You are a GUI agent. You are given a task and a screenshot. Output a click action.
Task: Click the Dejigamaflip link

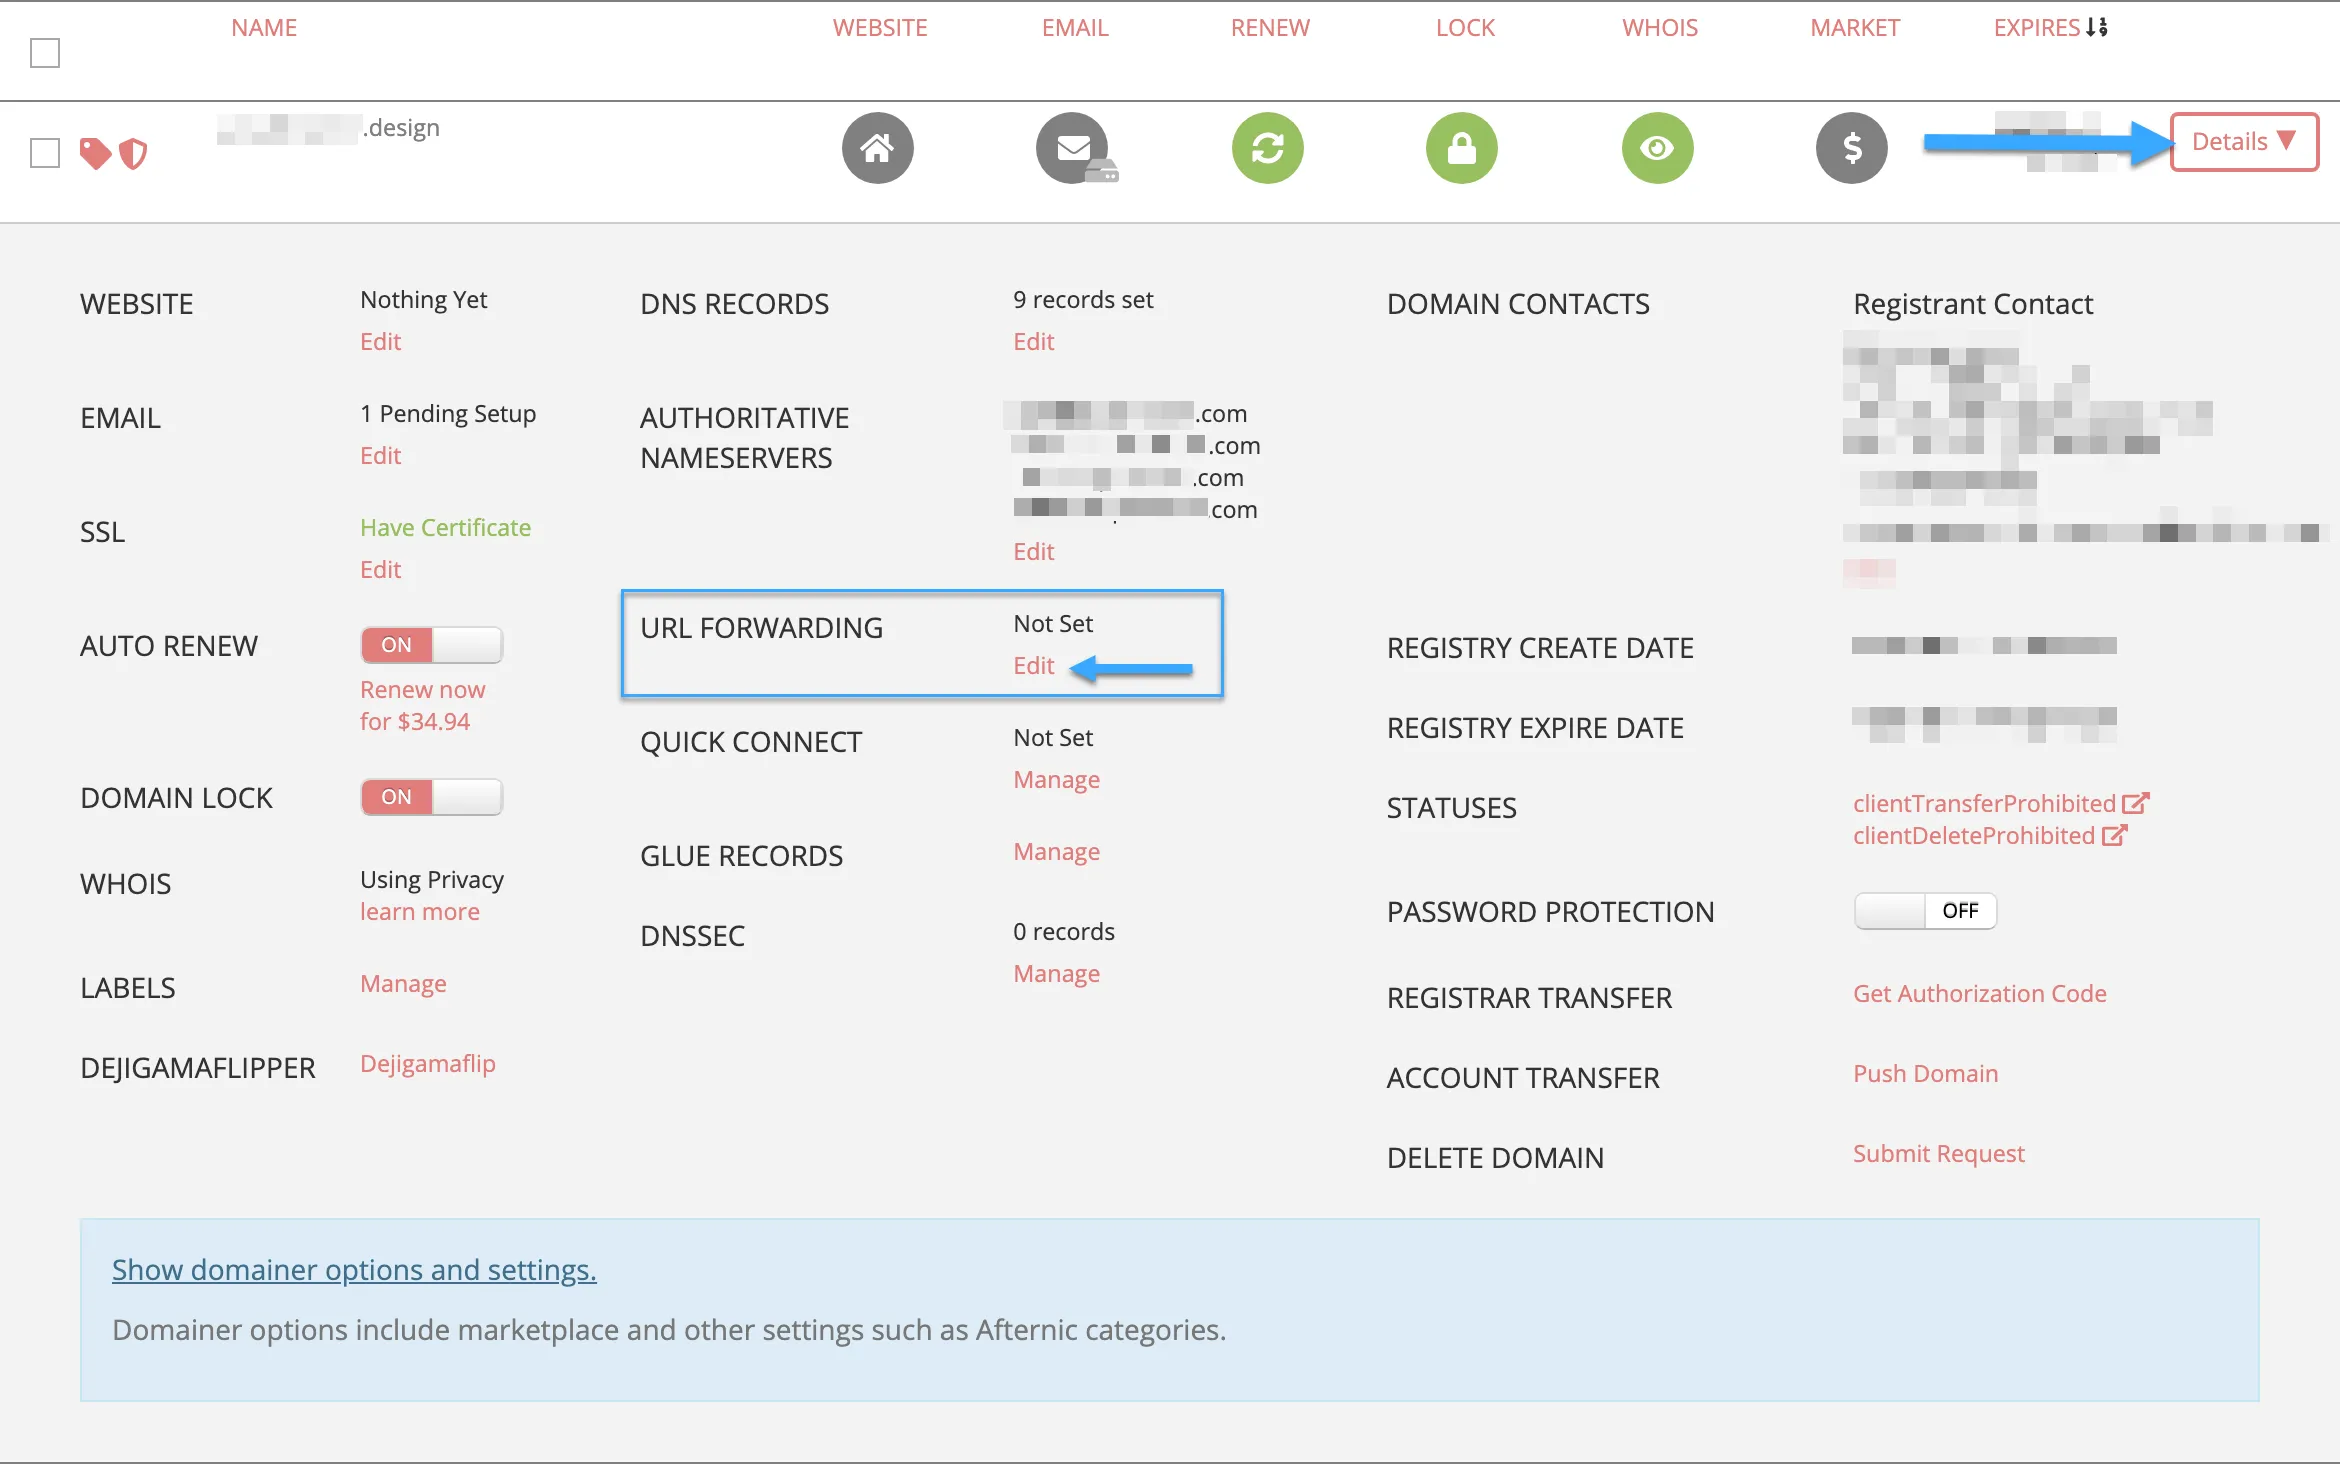428,1063
